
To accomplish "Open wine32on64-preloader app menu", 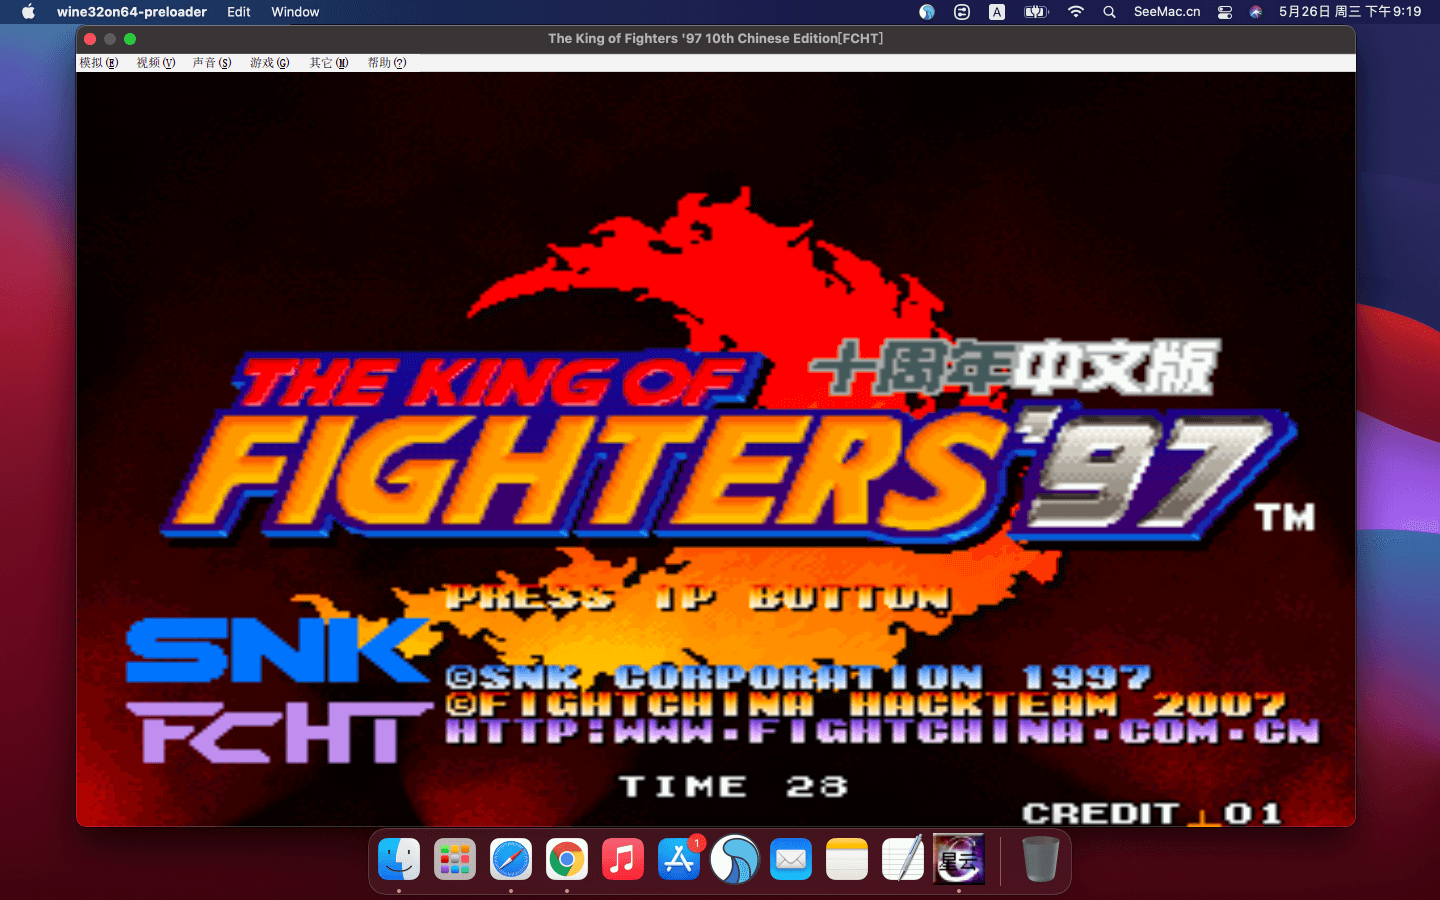I will coord(132,12).
